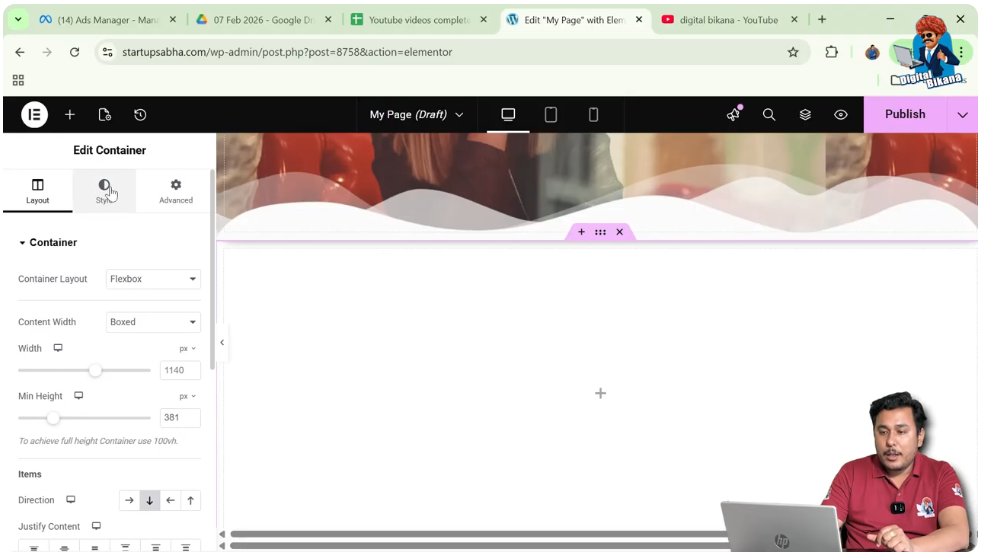Expand Publish options arrow

[x=962, y=115]
